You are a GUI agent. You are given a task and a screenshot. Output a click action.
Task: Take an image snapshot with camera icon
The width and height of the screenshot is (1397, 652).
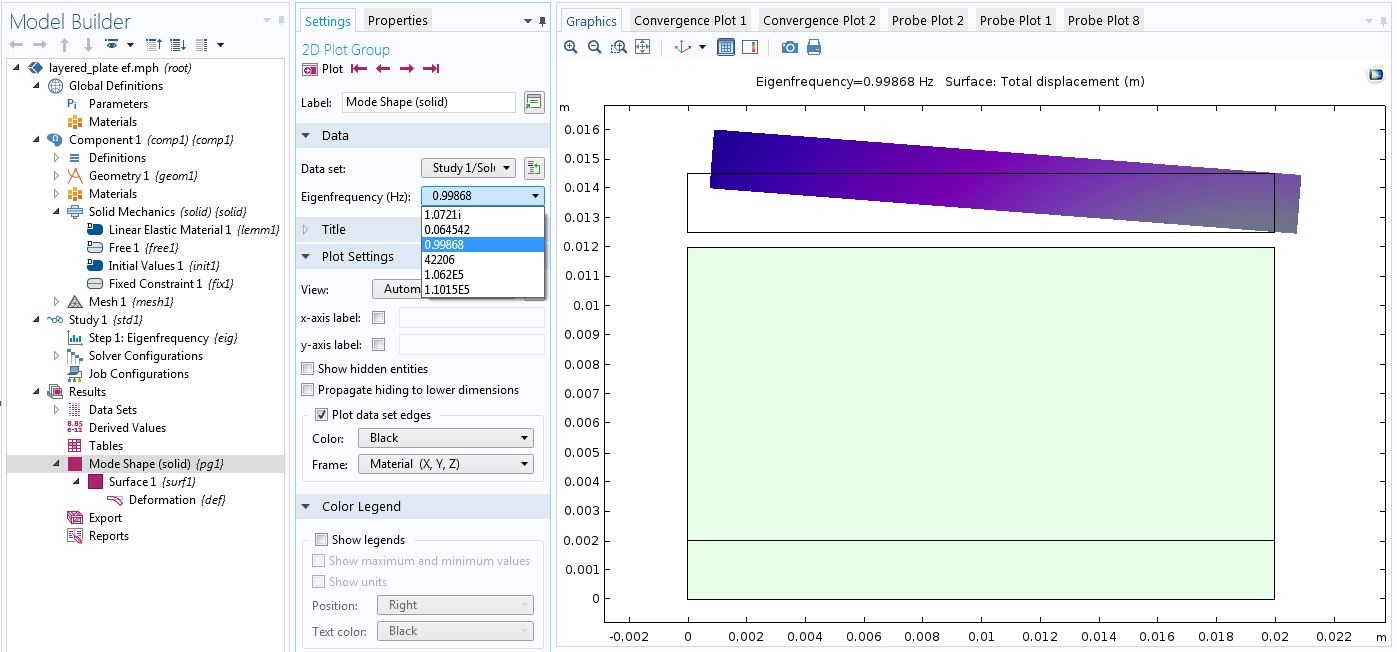pos(790,47)
